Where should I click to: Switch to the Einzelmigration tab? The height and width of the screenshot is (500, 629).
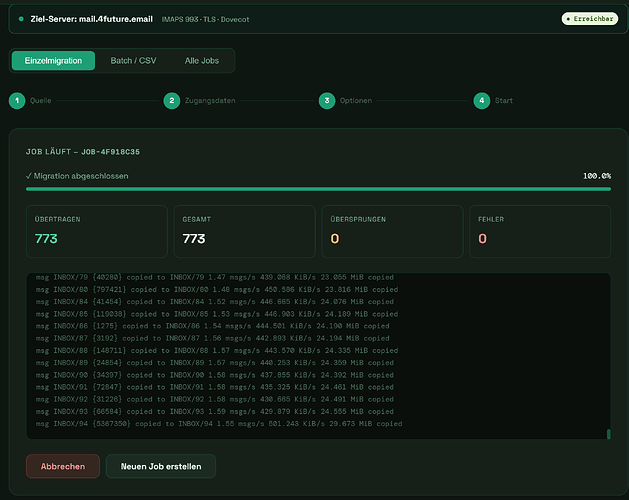pyautogui.click(x=53, y=61)
